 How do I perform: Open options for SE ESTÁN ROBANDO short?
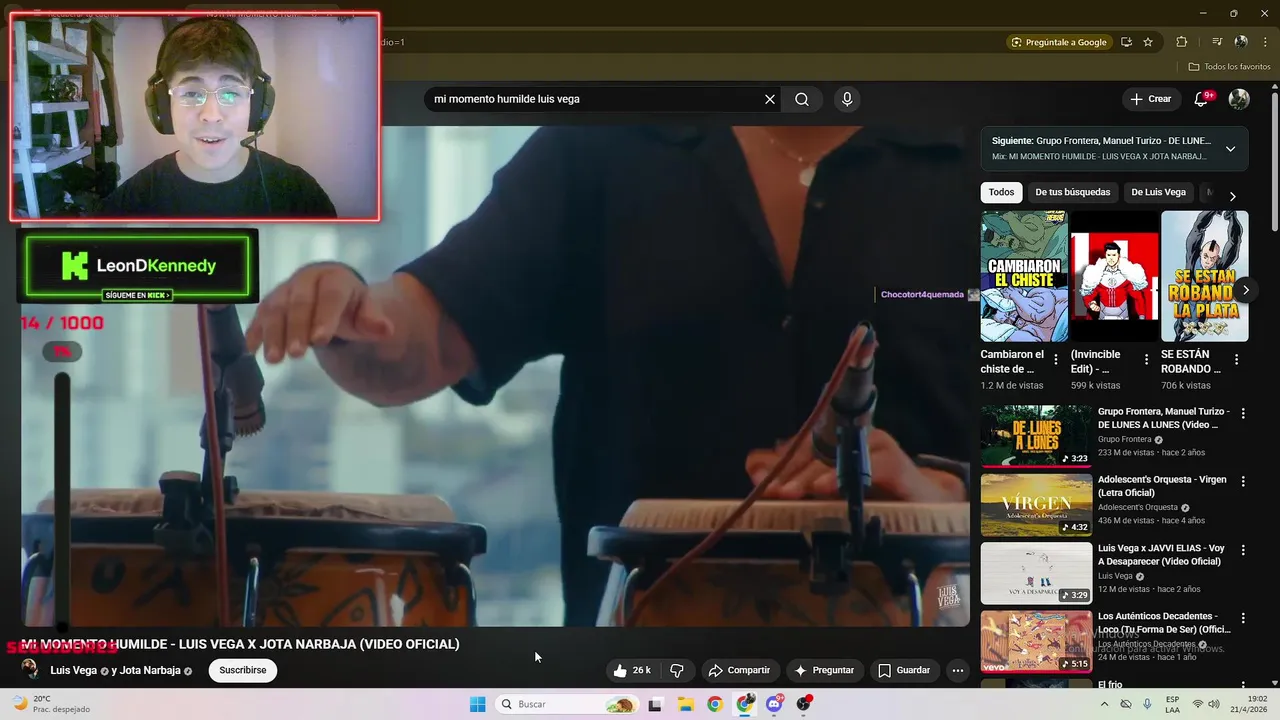point(1236,360)
